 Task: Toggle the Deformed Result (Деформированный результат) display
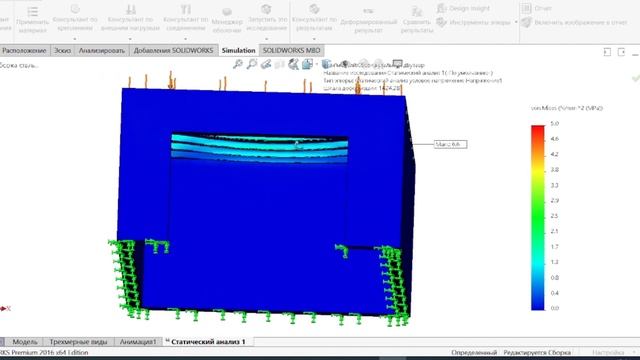coord(368,20)
